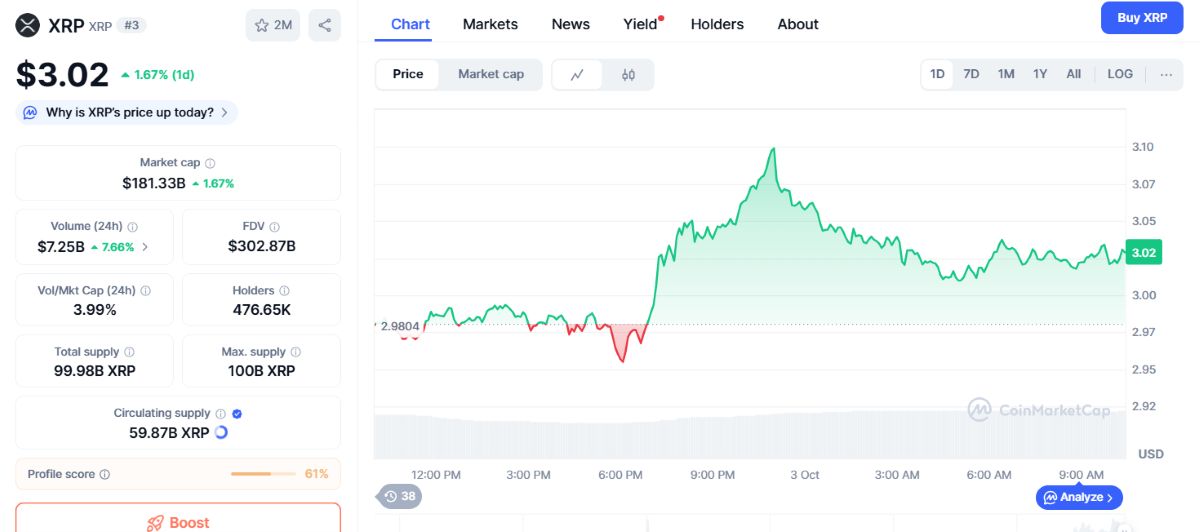The height and width of the screenshot is (532, 1200).
Task: Open the Yield tab
Action: coord(641,24)
